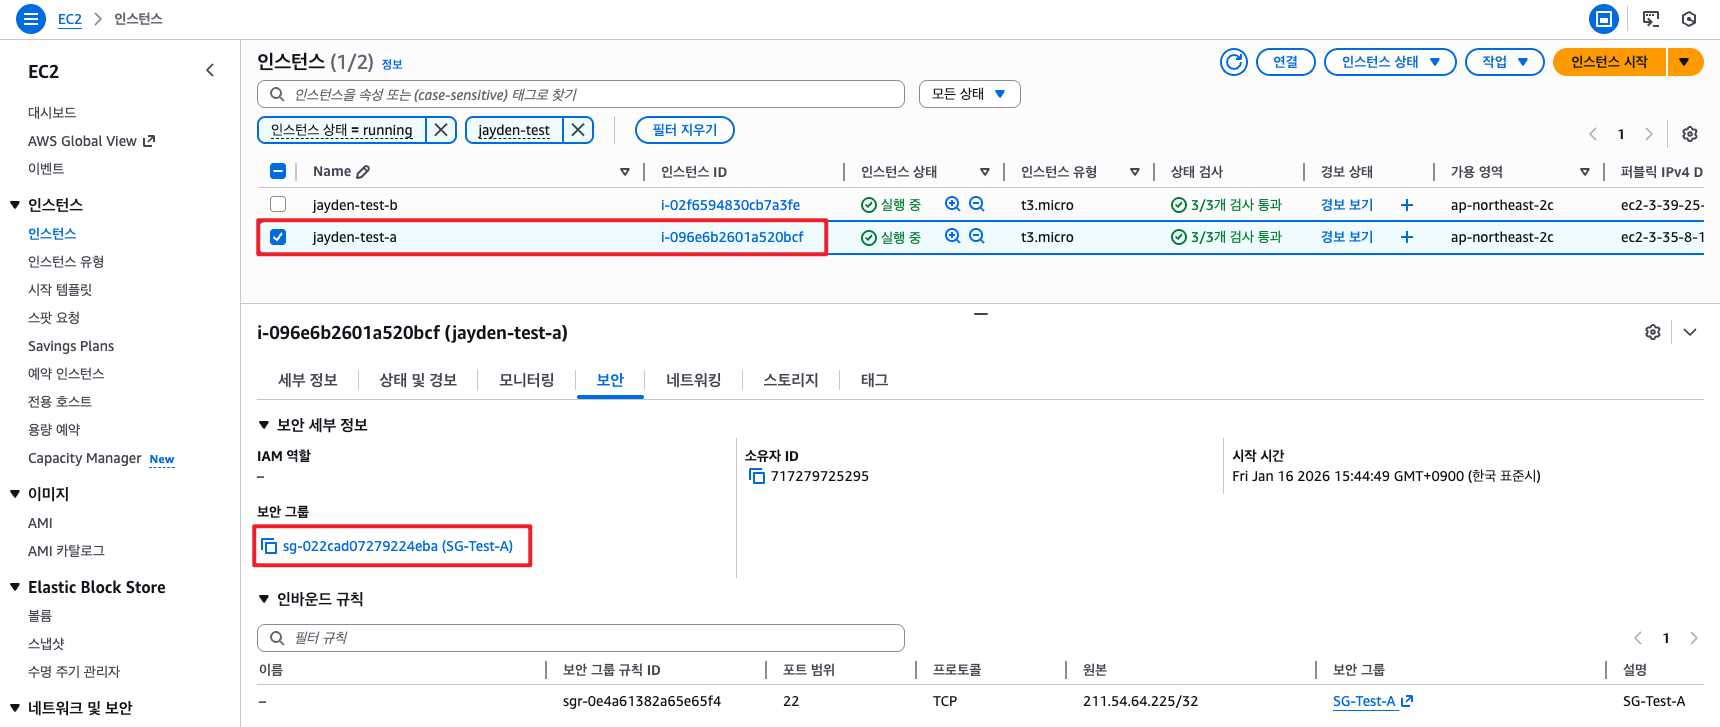Click the blue square panel icon in top bar
Image resolution: width=1720 pixels, height=727 pixels.
[1604, 19]
